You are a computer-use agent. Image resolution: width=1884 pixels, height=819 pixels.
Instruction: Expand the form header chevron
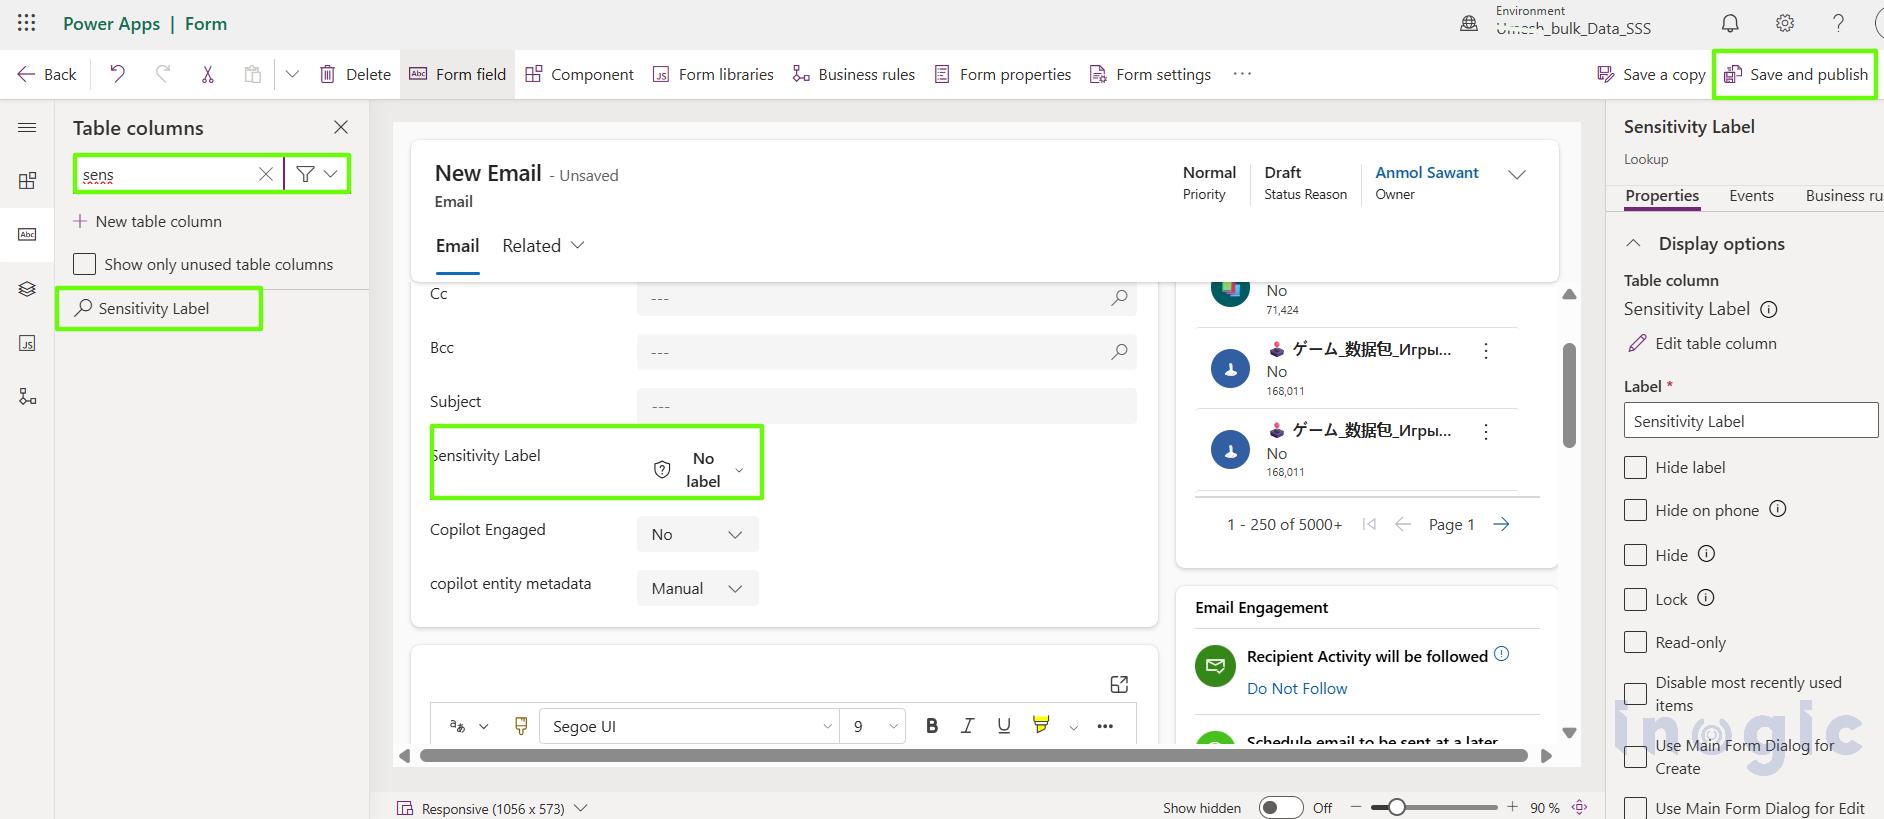tap(1517, 174)
